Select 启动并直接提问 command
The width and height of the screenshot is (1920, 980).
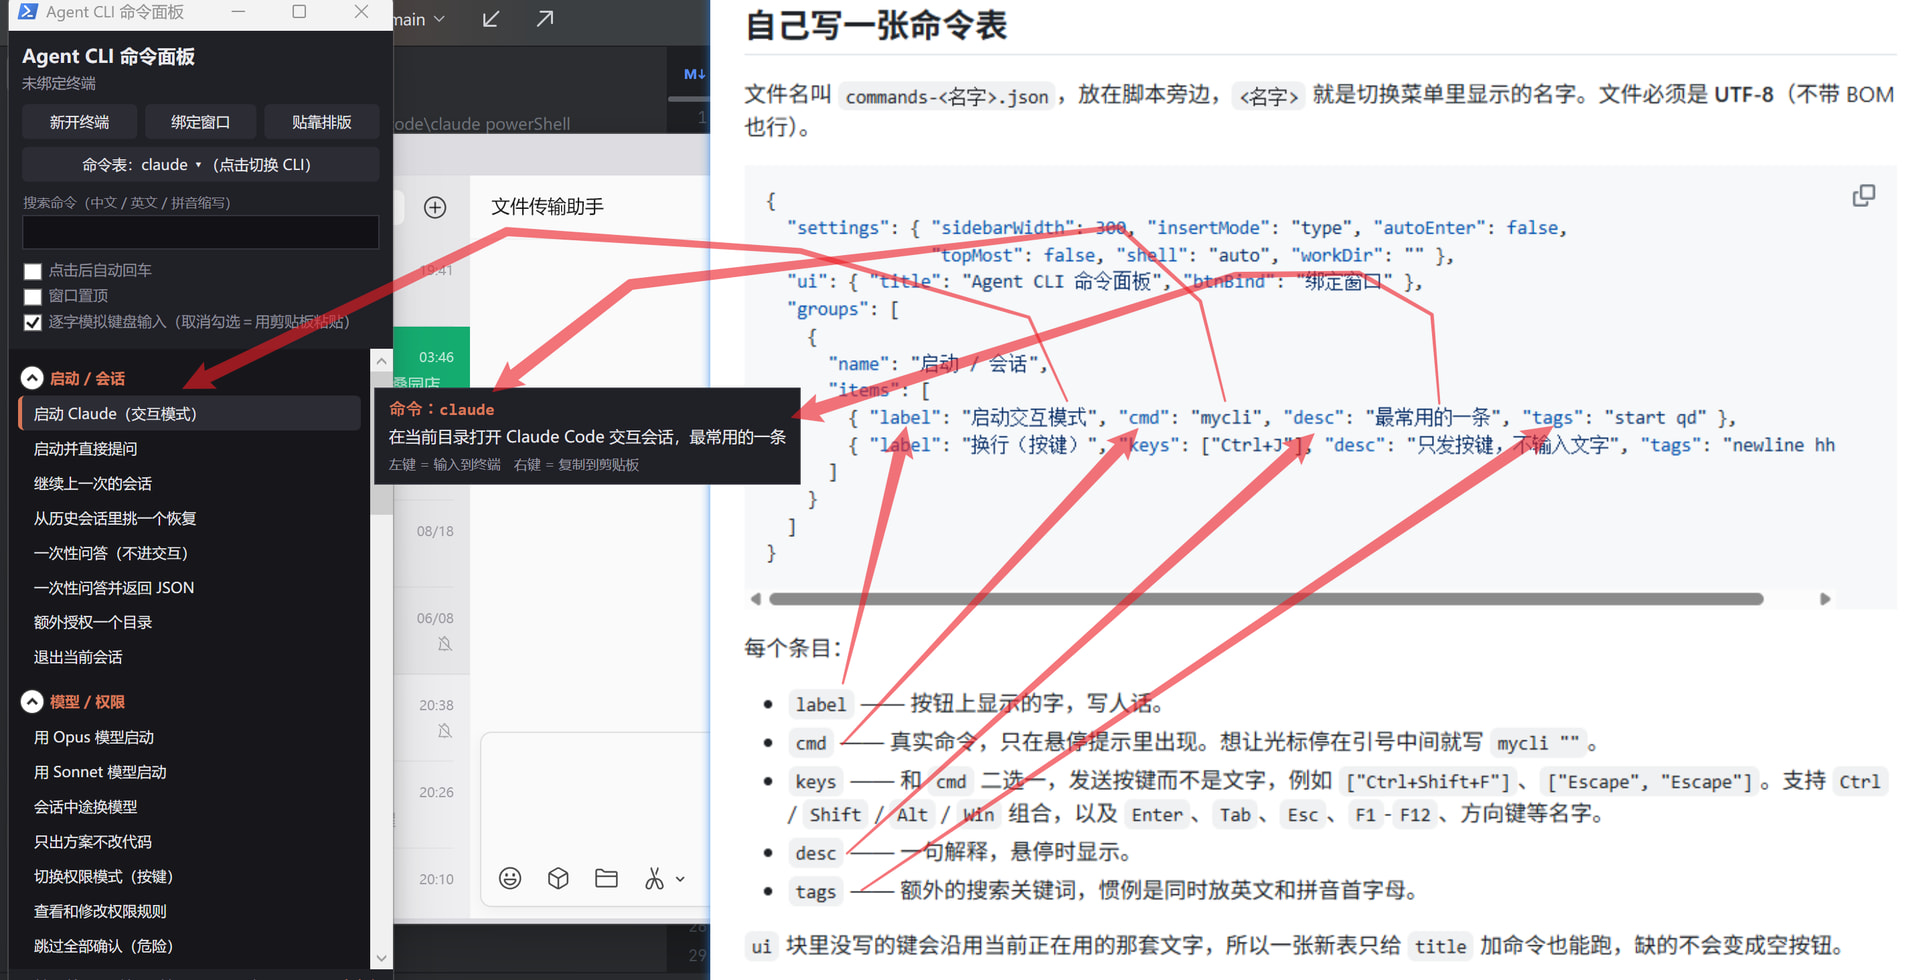tap(190, 449)
